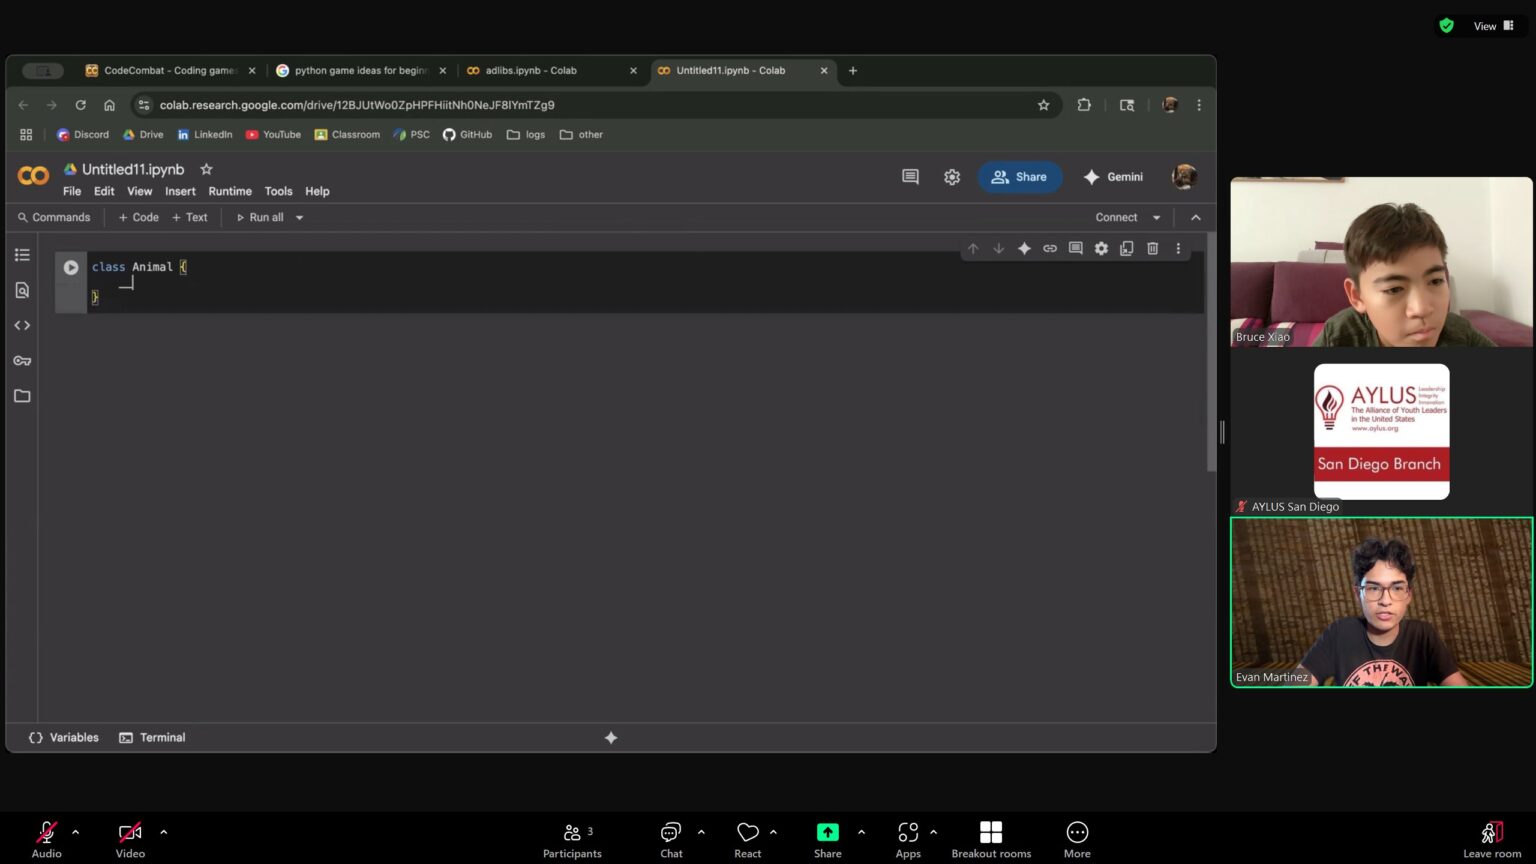
Task: Reload the browser page
Action: click(81, 105)
